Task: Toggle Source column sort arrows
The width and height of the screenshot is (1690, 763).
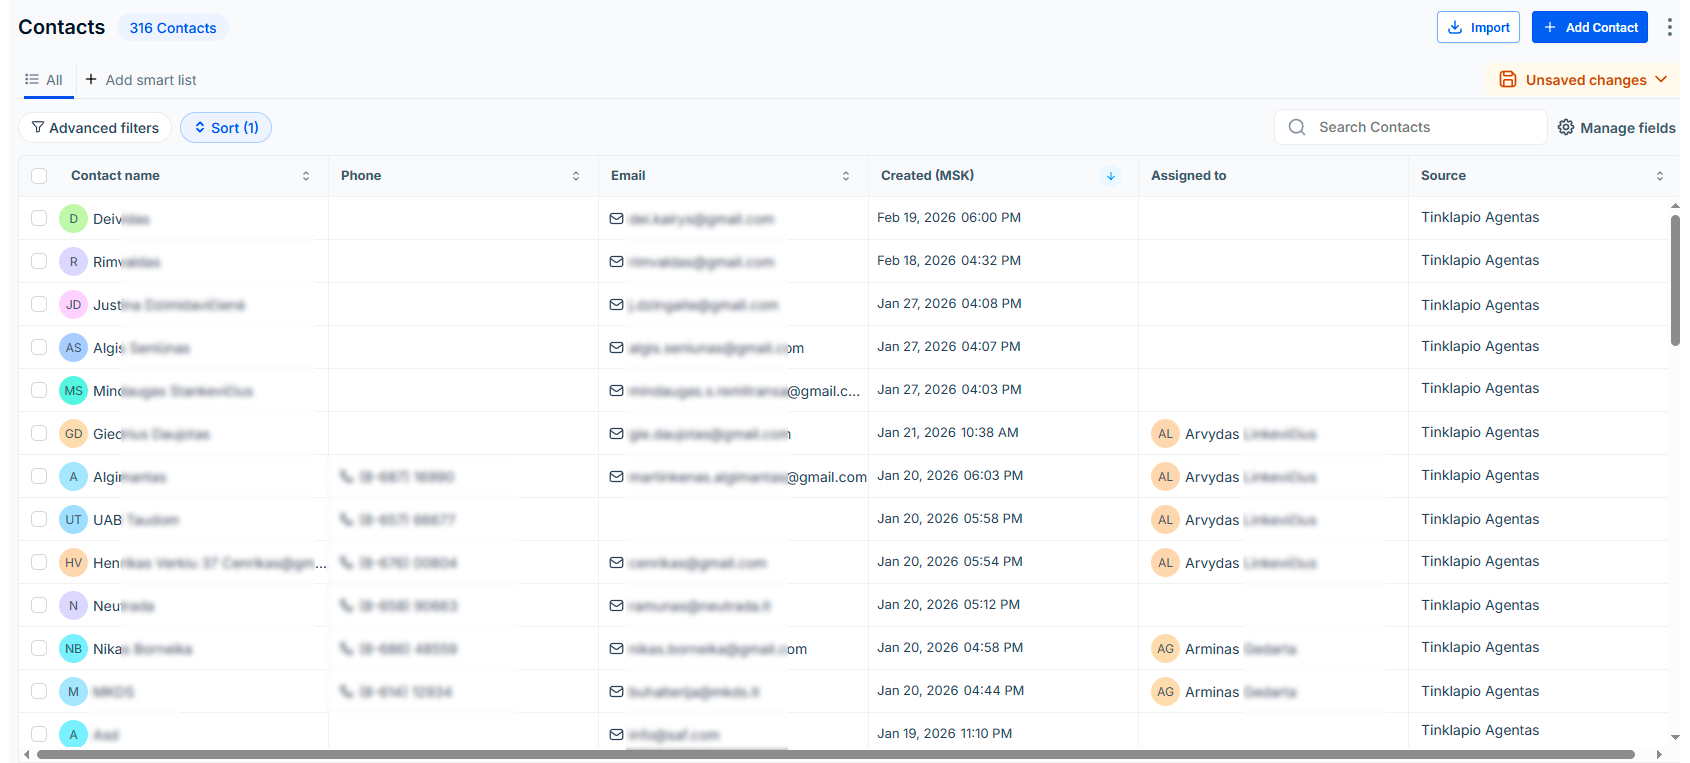Action: (1660, 176)
